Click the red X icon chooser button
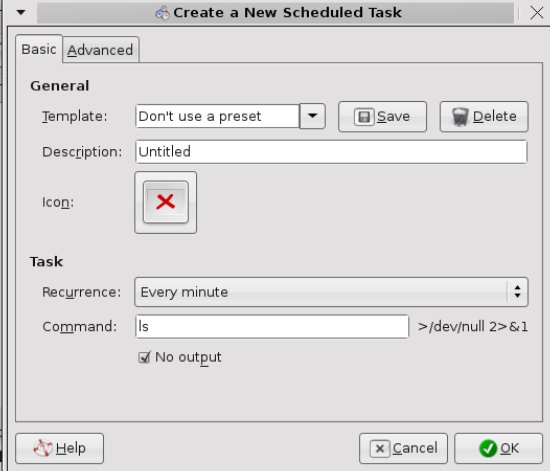Image resolution: width=550 pixels, height=471 pixels. pos(166,202)
